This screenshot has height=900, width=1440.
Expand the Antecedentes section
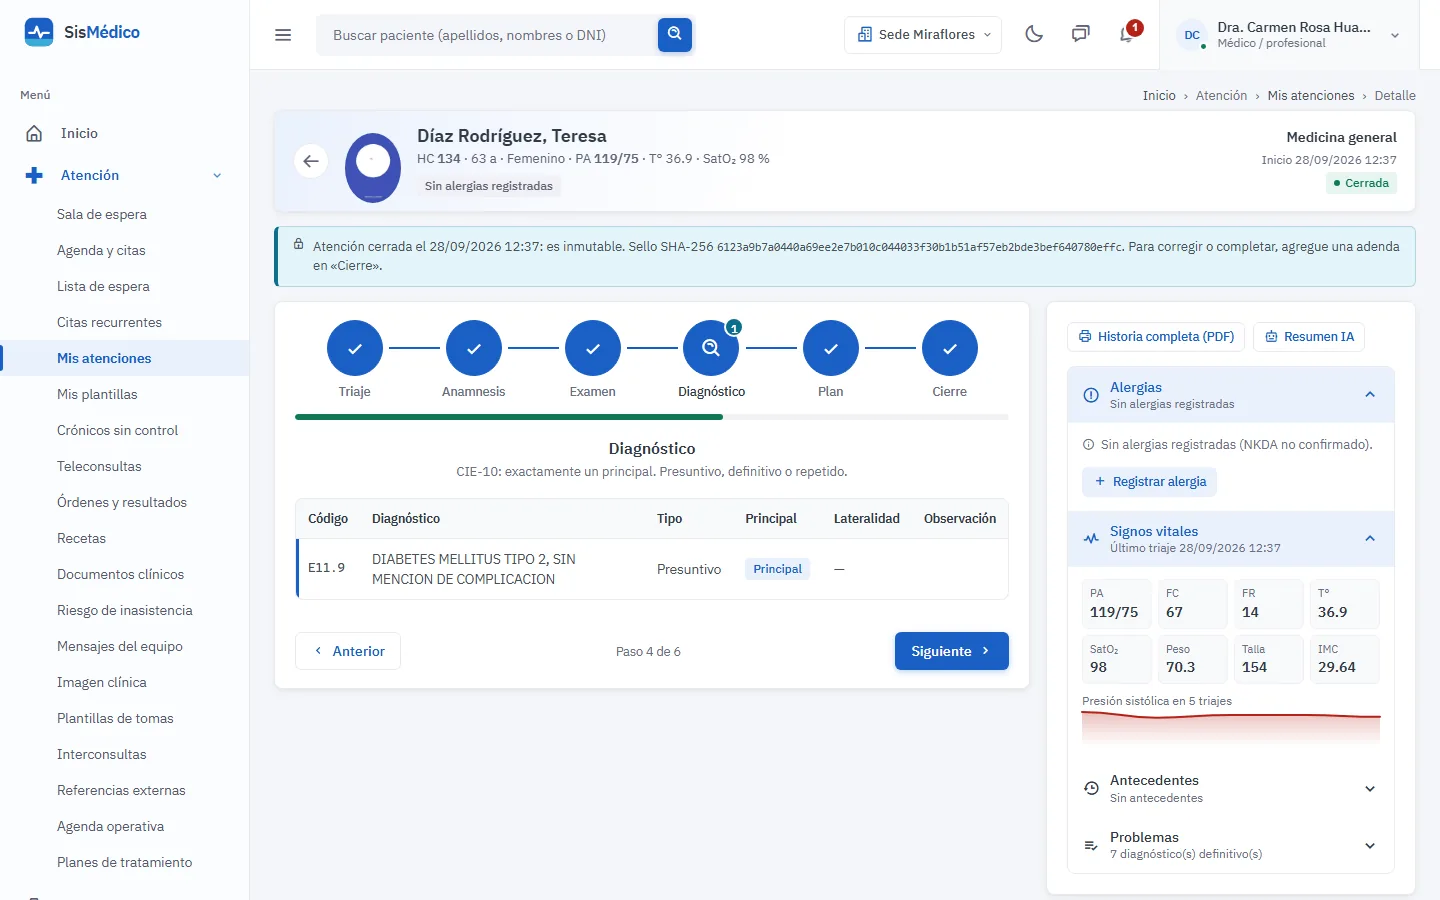pos(1230,788)
